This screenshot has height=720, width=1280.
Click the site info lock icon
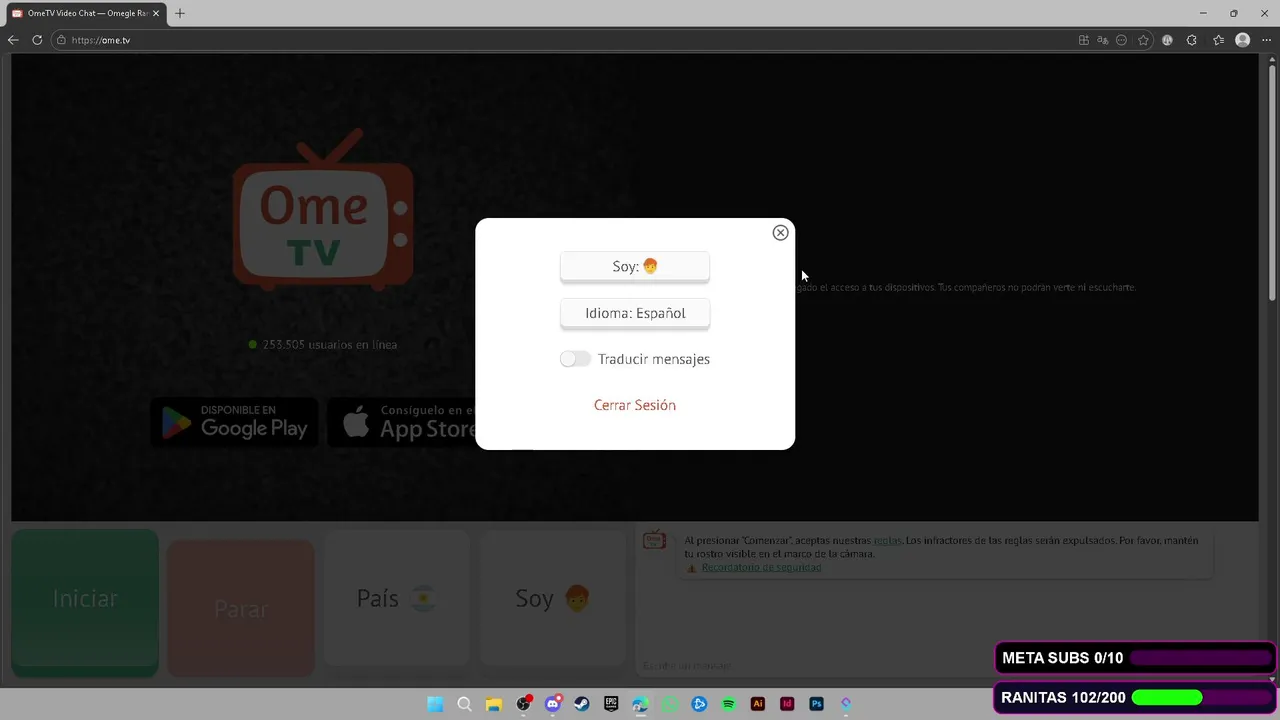click(x=61, y=40)
